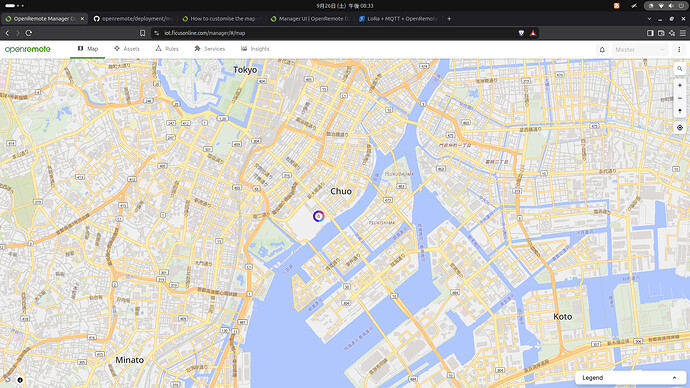The image size is (690, 388).
Task: Go back in browser history
Action: tap(7, 33)
